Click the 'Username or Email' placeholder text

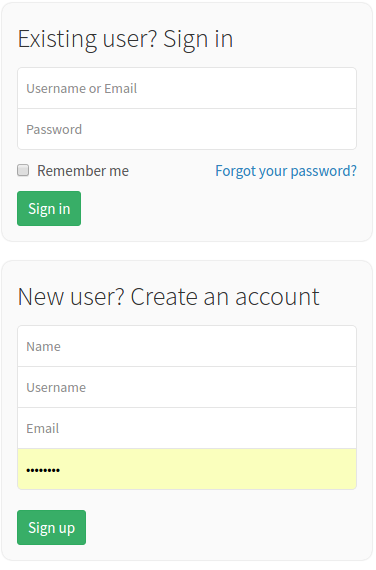(x=81, y=88)
